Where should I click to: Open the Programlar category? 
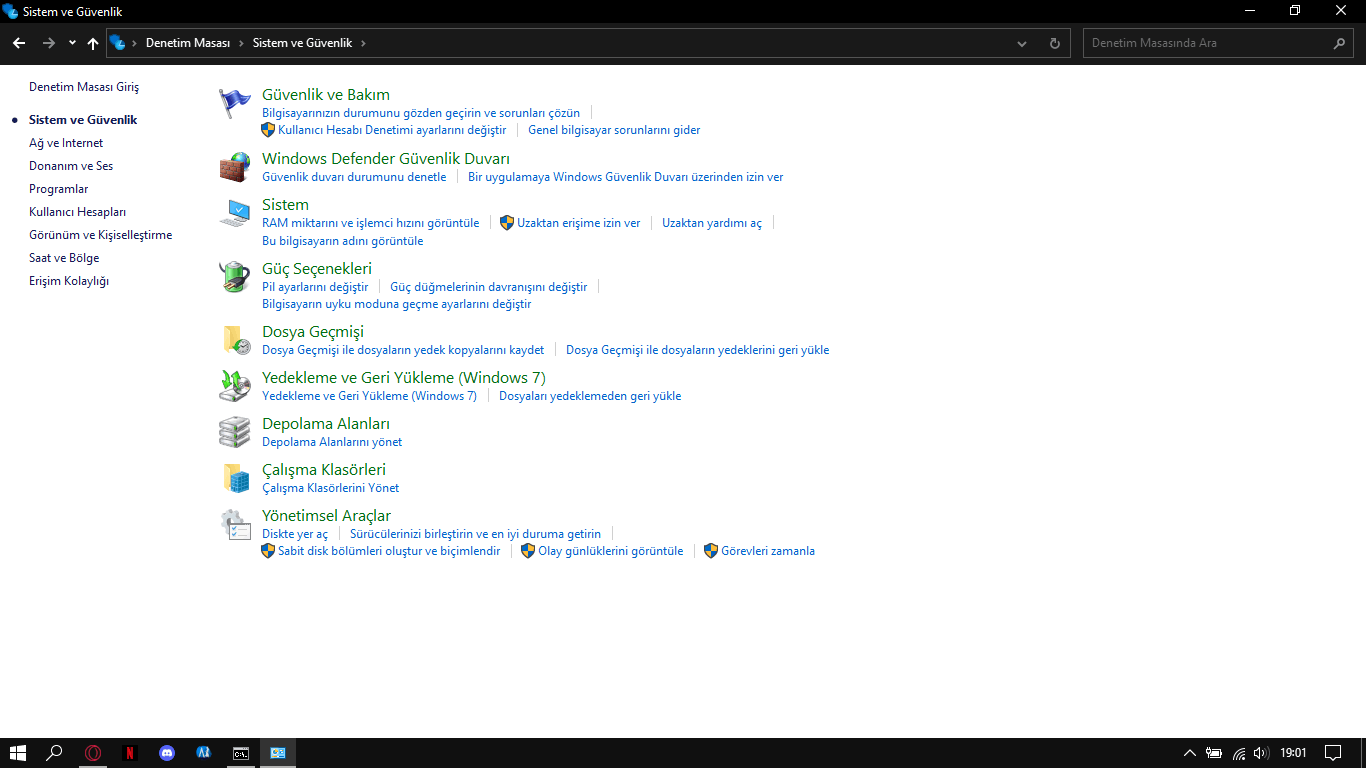point(58,189)
